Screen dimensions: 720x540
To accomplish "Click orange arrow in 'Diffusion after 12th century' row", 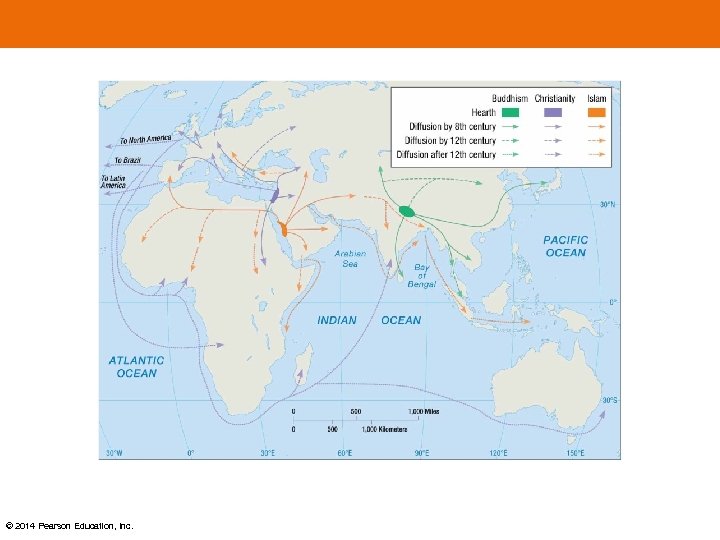I will tap(596, 155).
